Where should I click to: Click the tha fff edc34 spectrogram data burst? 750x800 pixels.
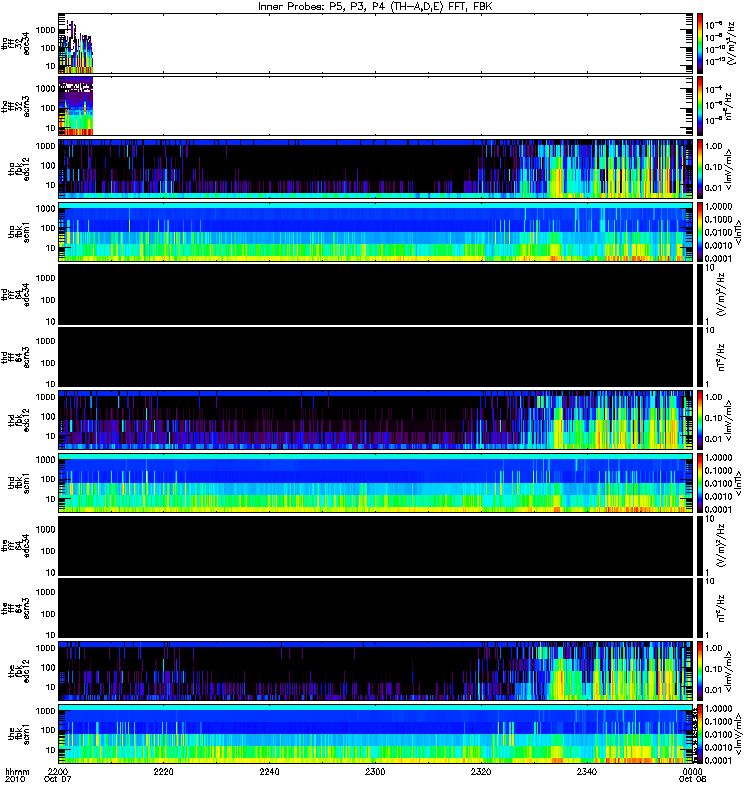[x=76, y=48]
